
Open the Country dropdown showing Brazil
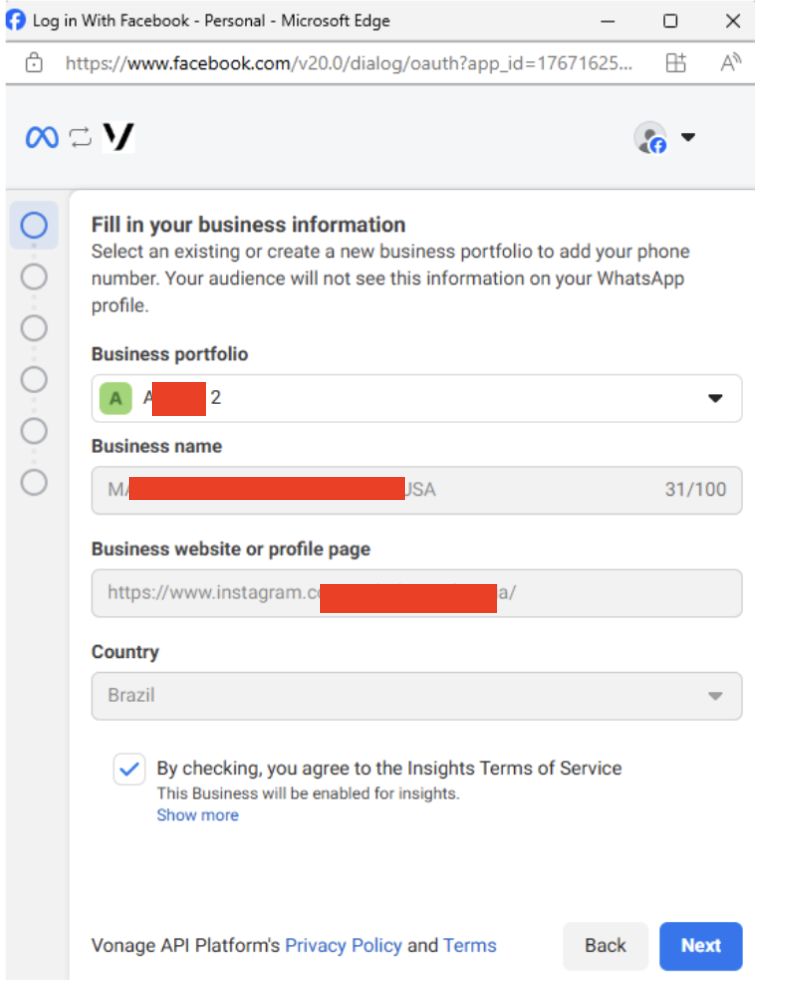(417, 696)
